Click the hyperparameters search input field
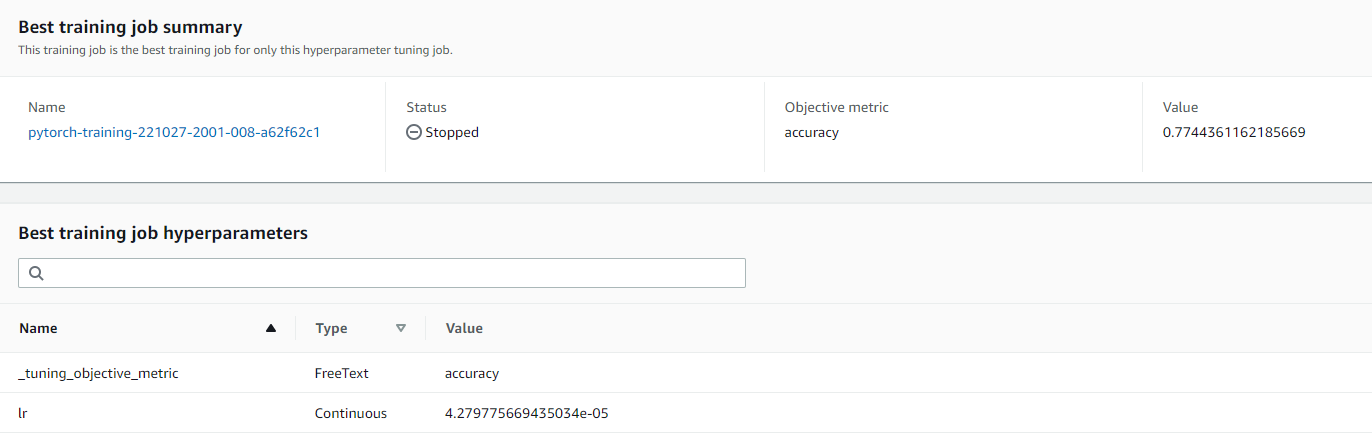This screenshot has width=1372, height=433. (x=390, y=273)
